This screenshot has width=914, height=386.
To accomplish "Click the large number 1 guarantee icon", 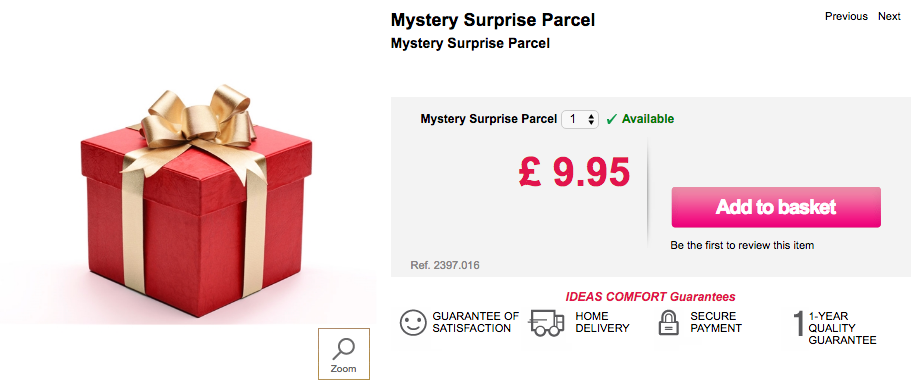I will tap(799, 324).
